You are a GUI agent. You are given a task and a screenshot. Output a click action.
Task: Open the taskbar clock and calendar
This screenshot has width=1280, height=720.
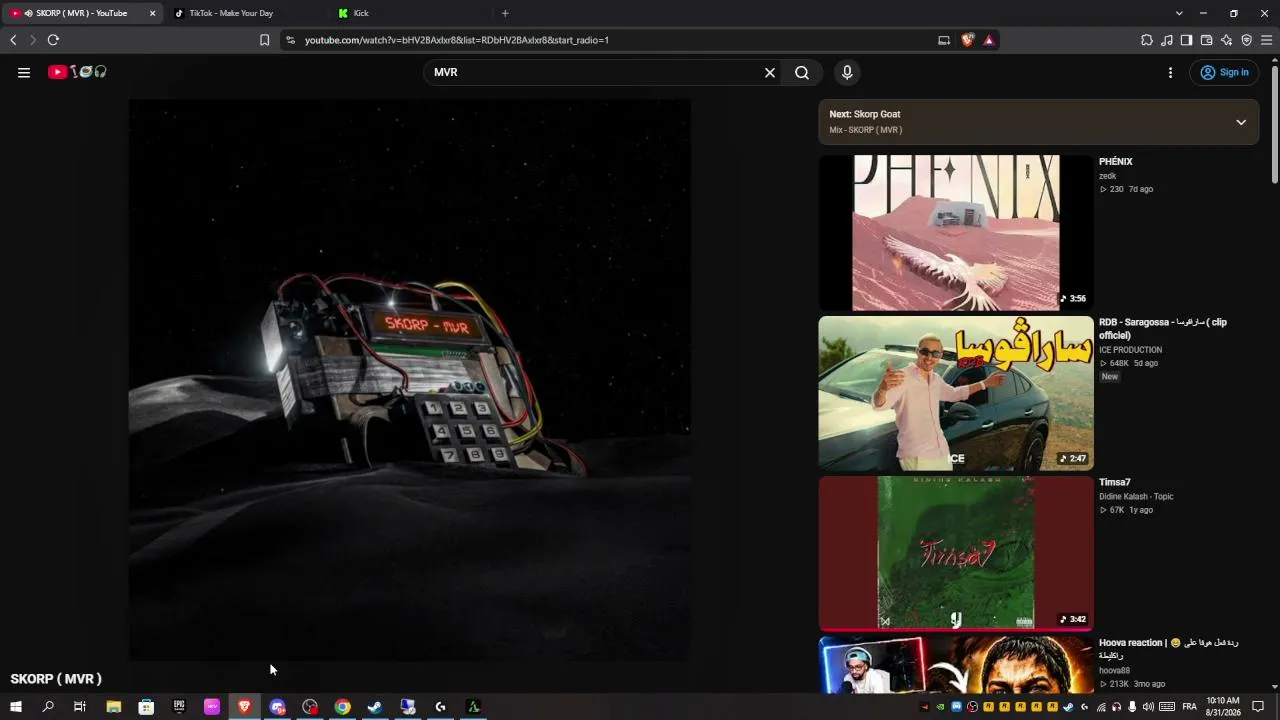[1223, 707]
